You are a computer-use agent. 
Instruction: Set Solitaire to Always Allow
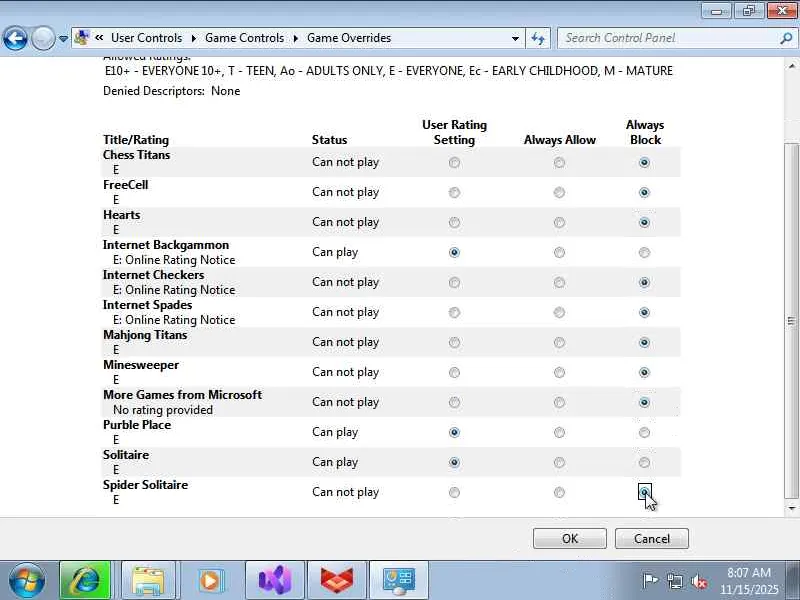(559, 463)
